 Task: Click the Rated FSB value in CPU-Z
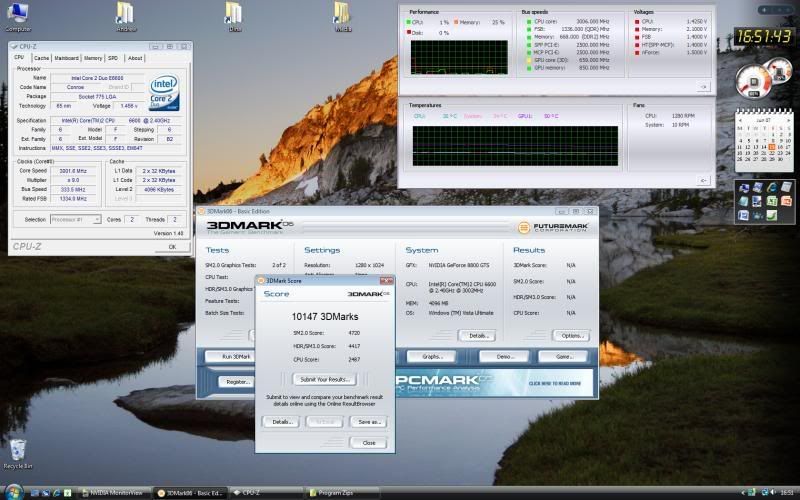(x=73, y=199)
